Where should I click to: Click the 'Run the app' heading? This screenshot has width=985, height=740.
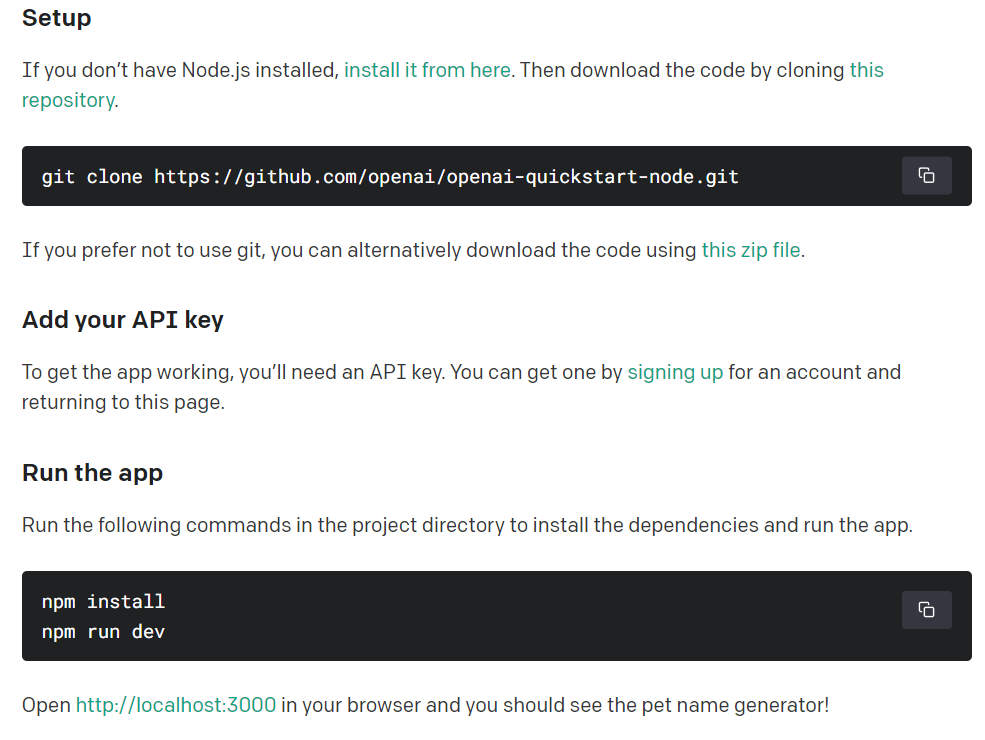click(92, 472)
